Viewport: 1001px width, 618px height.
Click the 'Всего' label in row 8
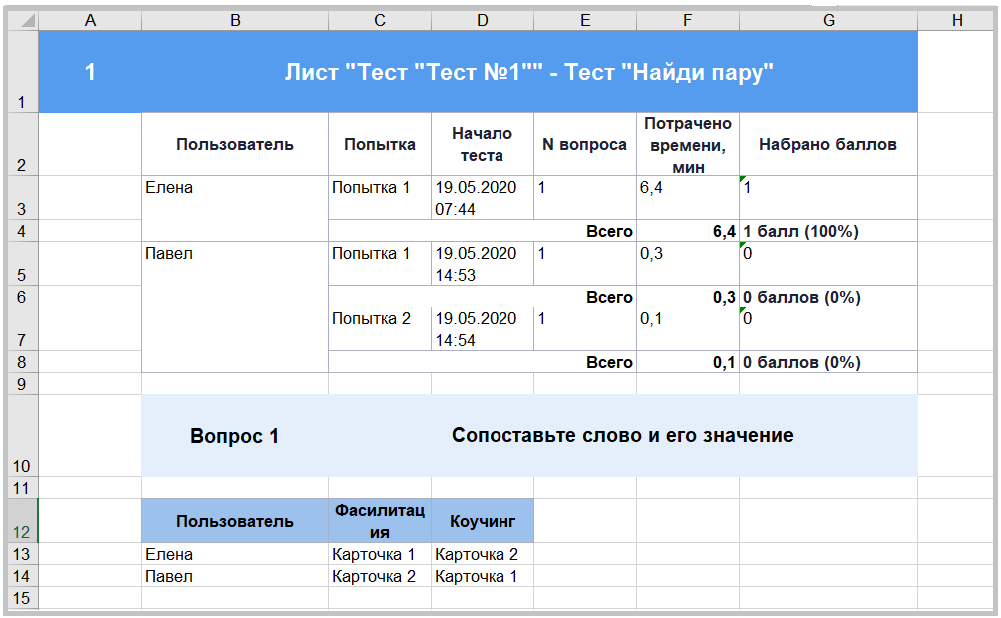(x=609, y=362)
